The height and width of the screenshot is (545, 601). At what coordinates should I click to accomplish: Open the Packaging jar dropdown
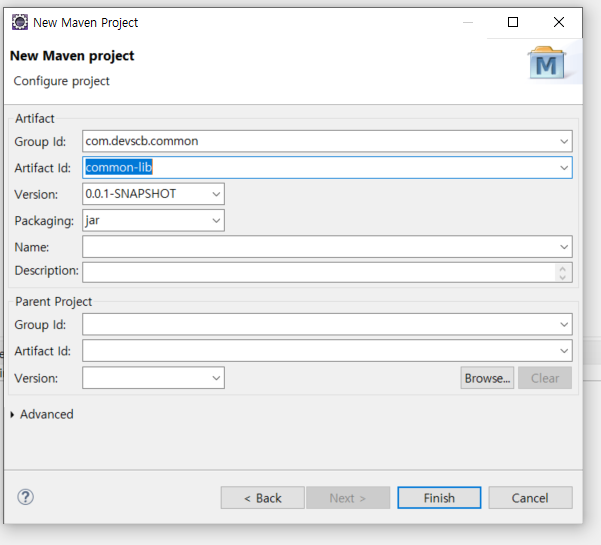216,221
